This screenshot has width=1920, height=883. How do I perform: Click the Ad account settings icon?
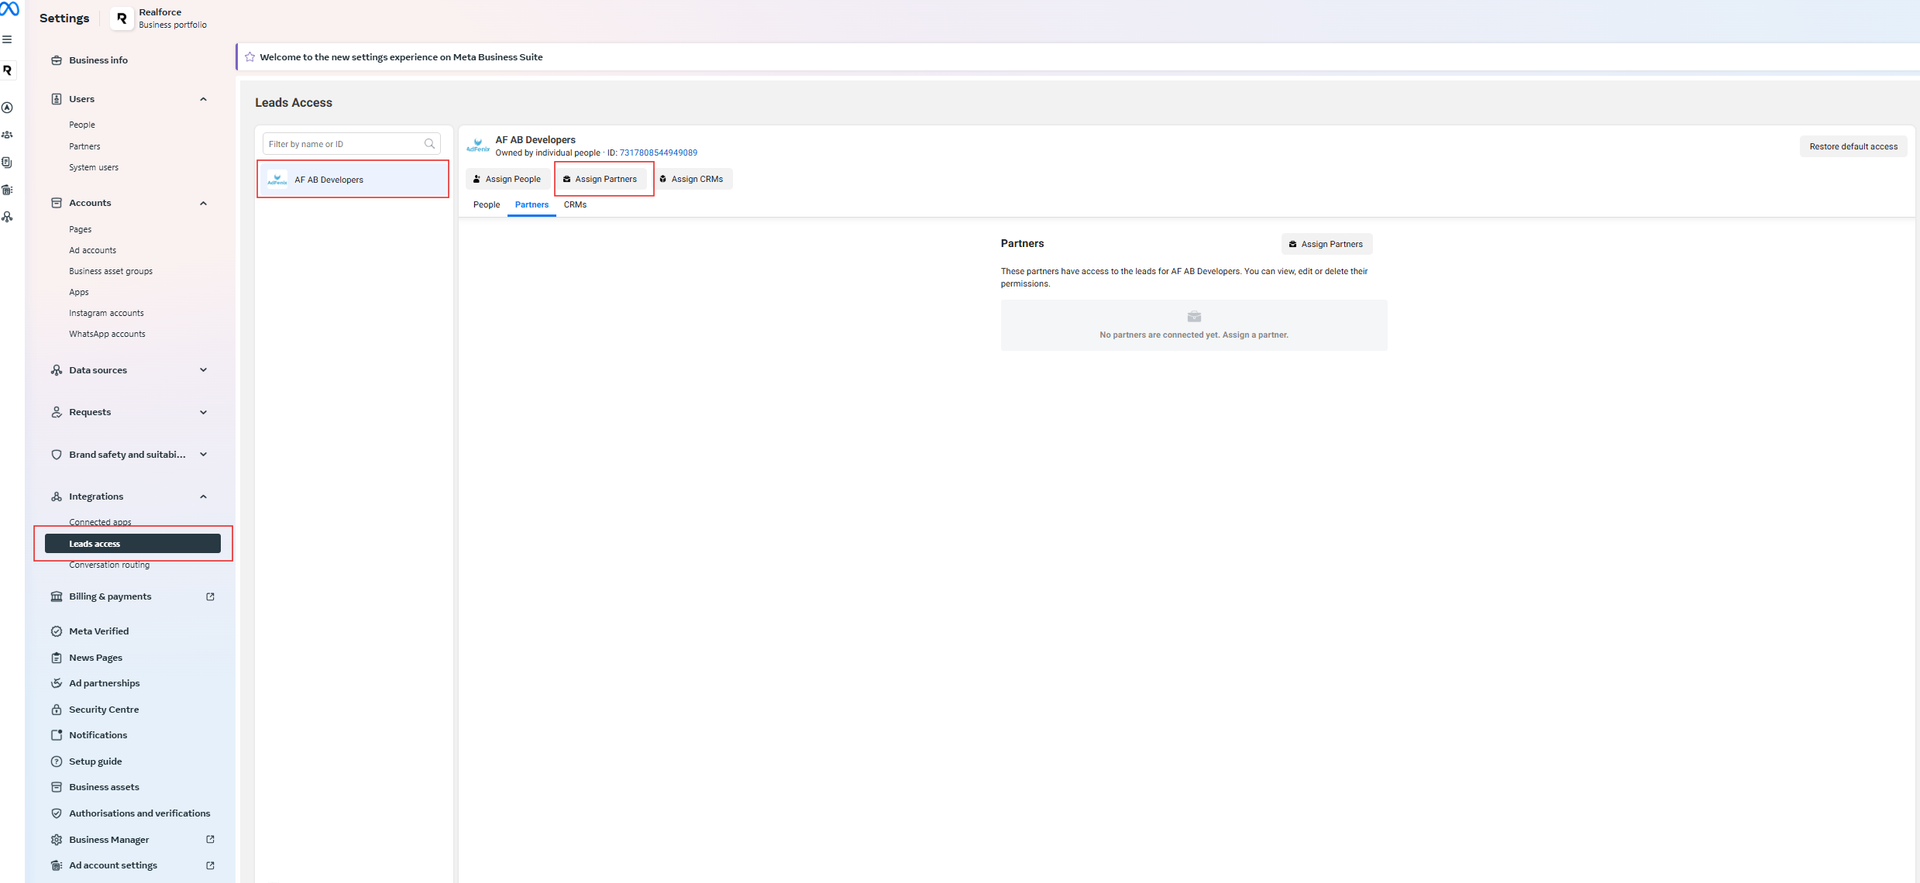point(56,865)
